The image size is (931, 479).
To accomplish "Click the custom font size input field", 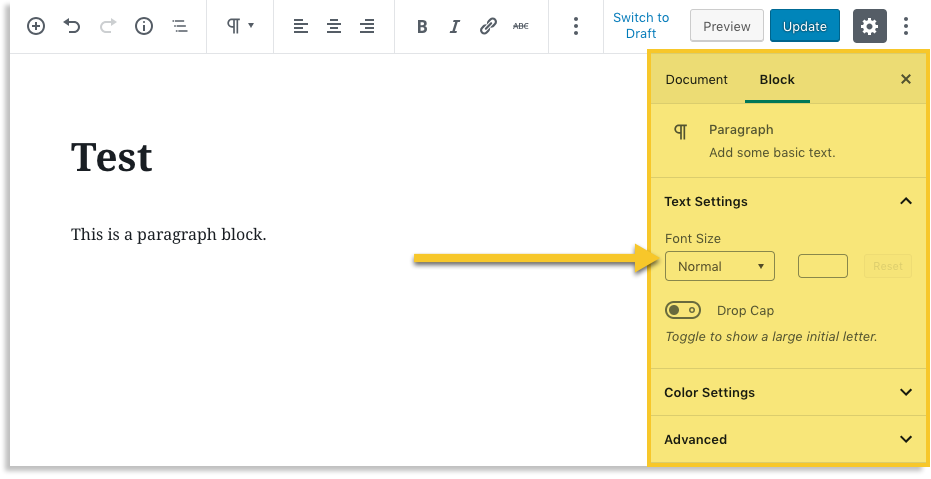I will pos(822,266).
